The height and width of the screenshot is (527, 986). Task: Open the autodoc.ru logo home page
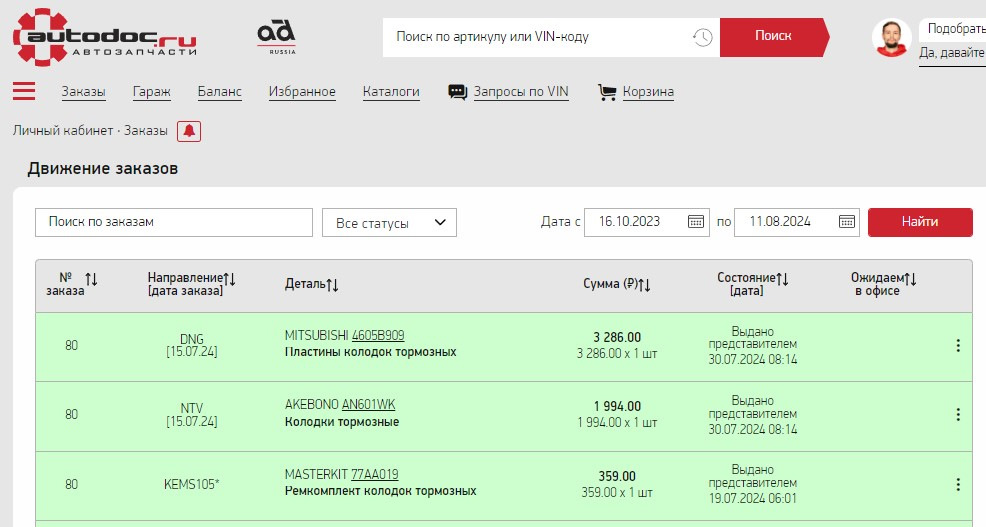click(104, 36)
